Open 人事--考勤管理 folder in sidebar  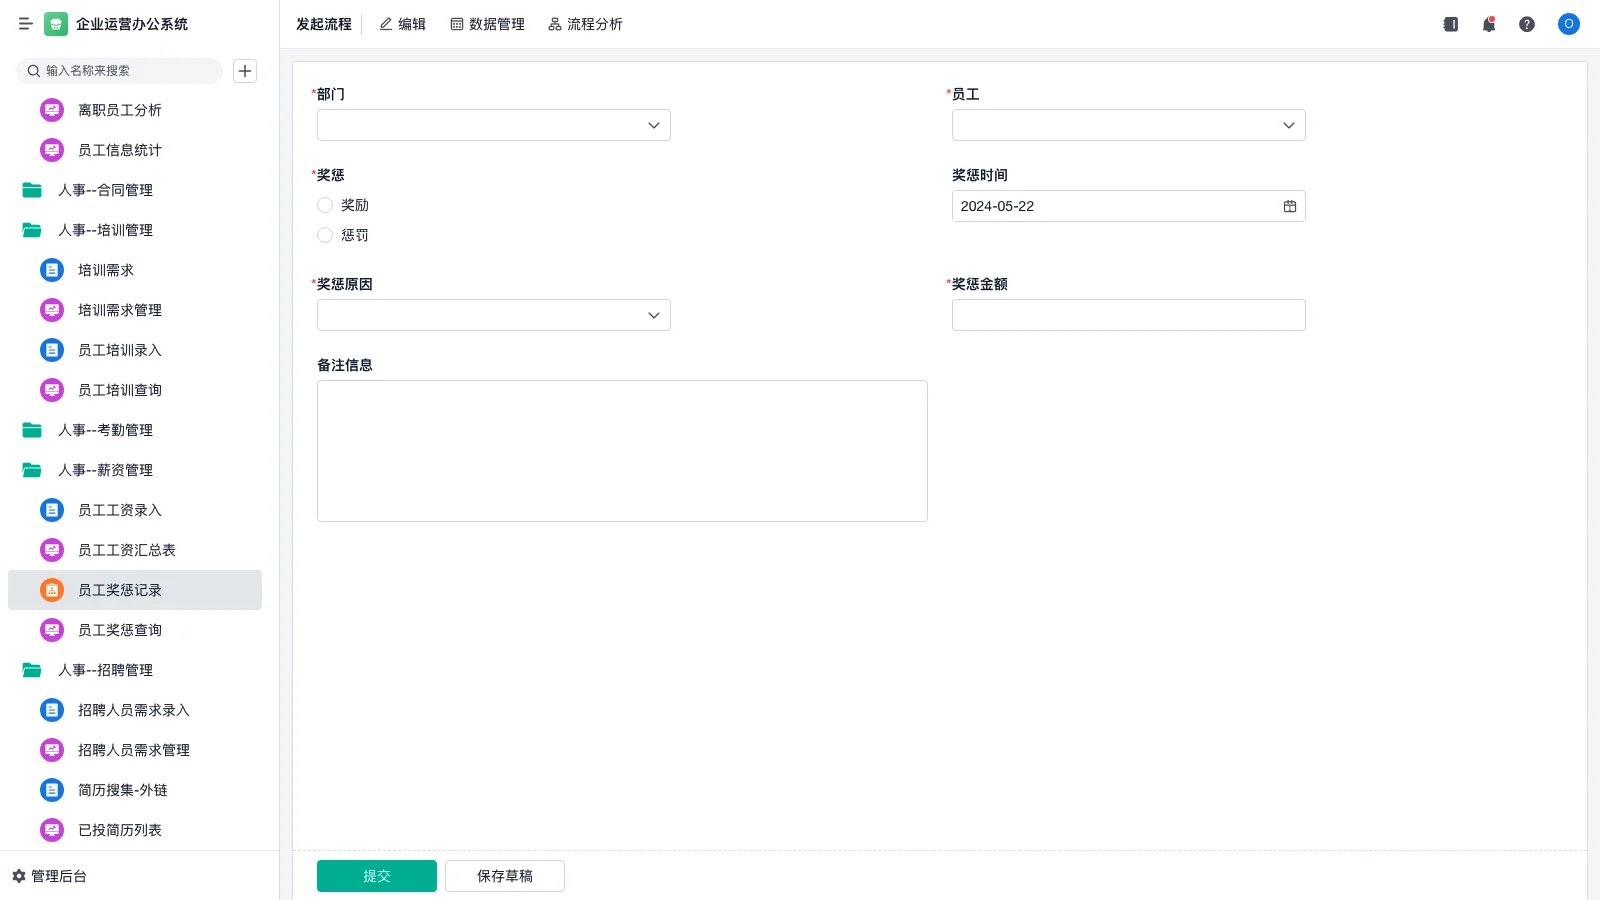(x=106, y=430)
